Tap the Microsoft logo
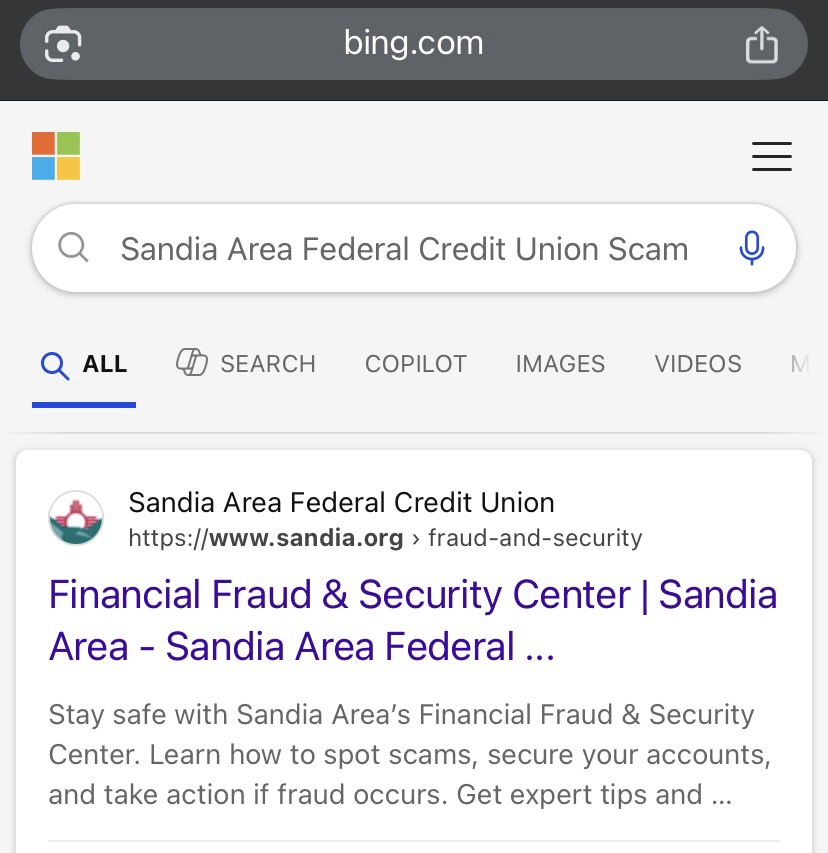828x853 pixels. click(56, 156)
